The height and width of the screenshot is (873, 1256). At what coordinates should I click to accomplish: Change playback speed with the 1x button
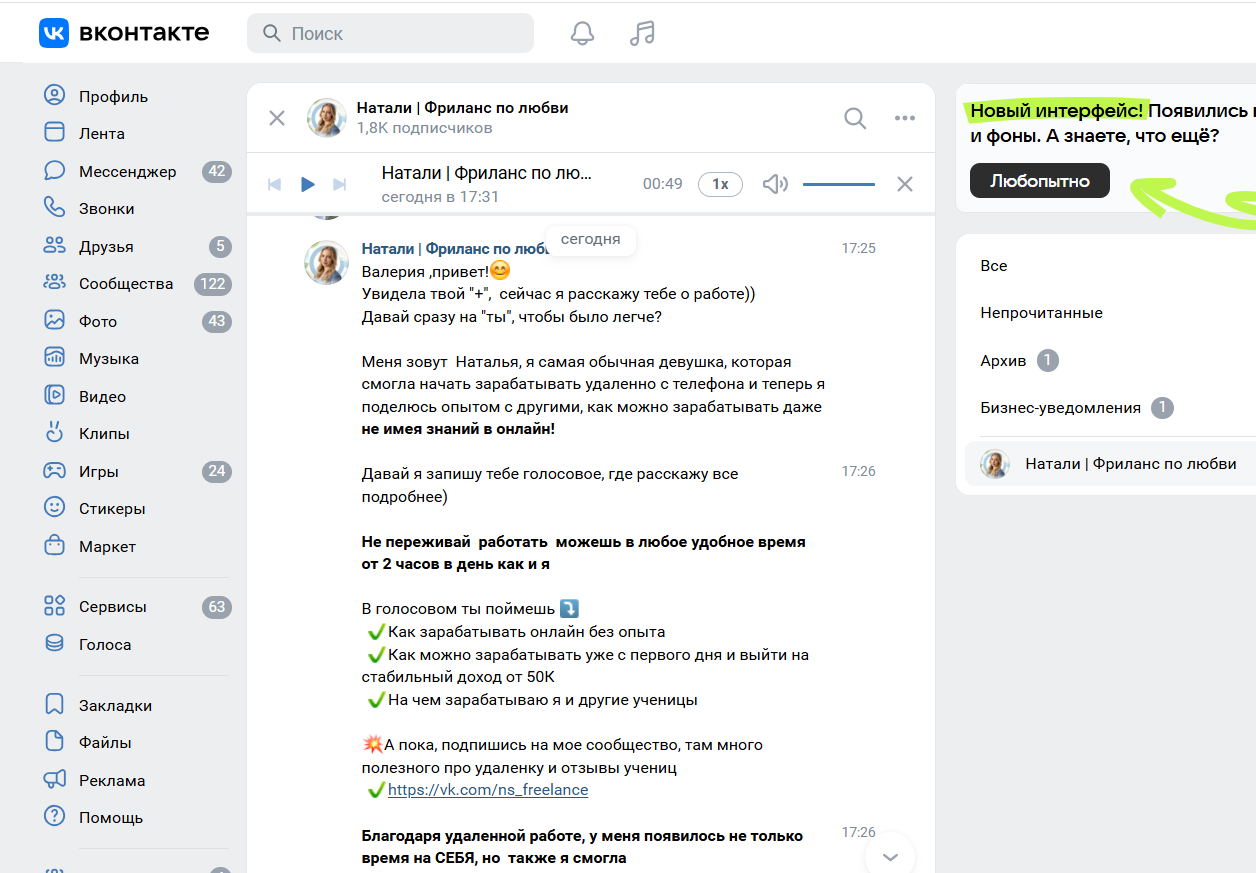pyautogui.click(x=720, y=184)
